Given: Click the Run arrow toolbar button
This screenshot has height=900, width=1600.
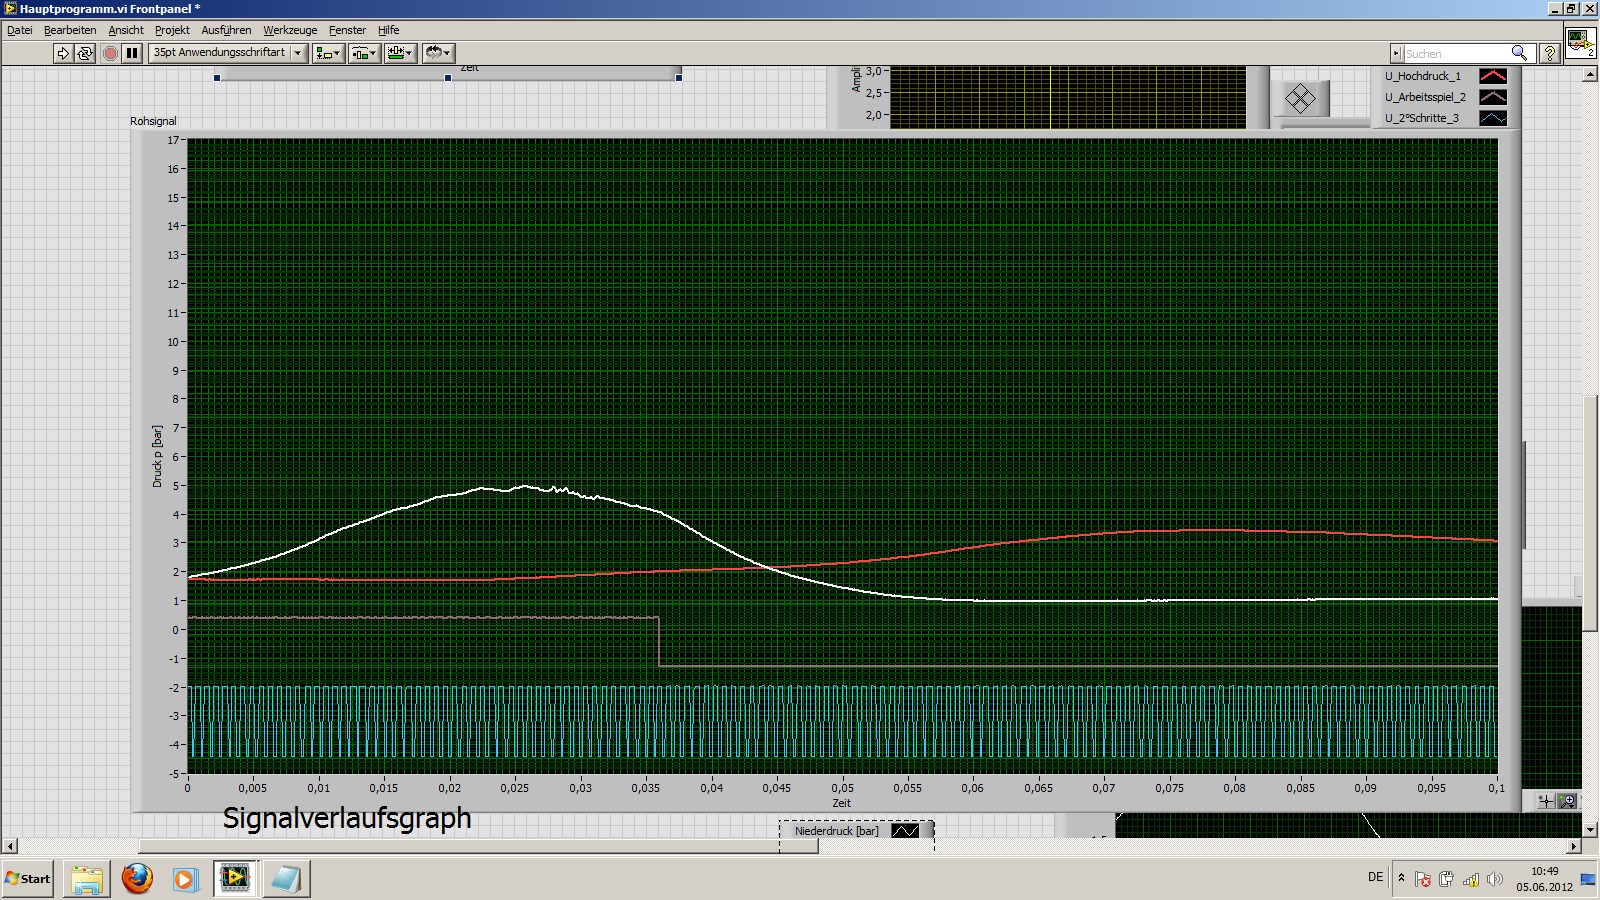Looking at the screenshot, I should (x=63, y=53).
